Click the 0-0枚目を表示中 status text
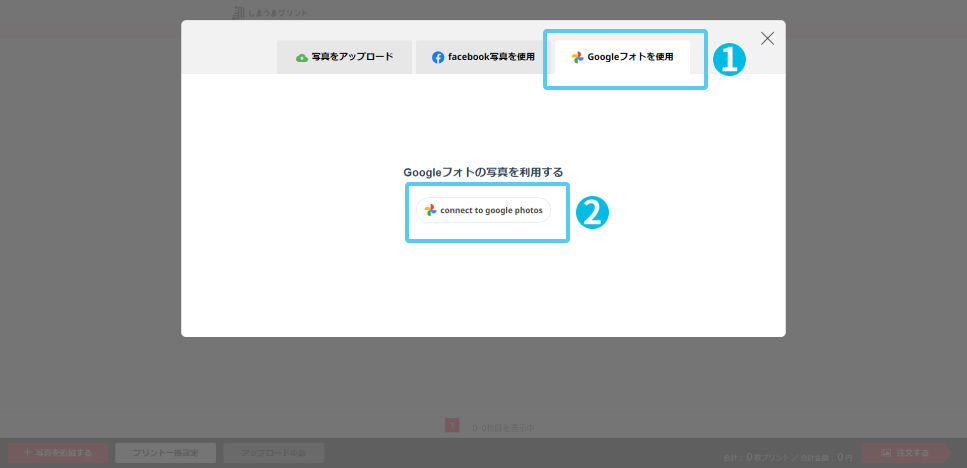The image size is (967, 468). [504, 428]
